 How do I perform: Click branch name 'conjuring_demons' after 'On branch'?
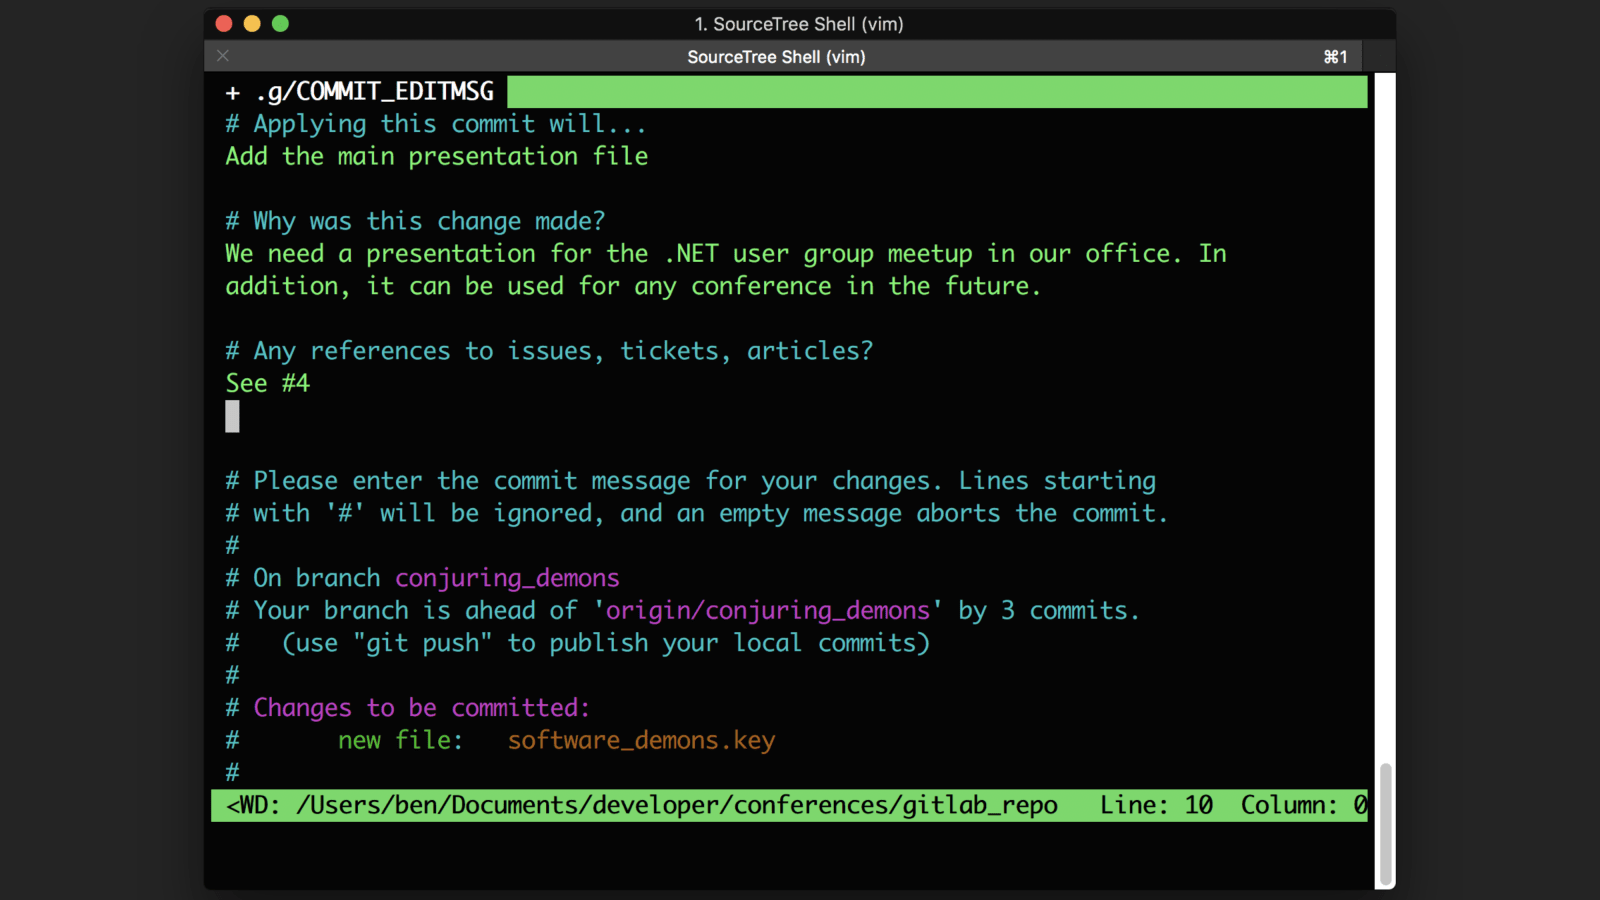pyautogui.click(x=507, y=578)
